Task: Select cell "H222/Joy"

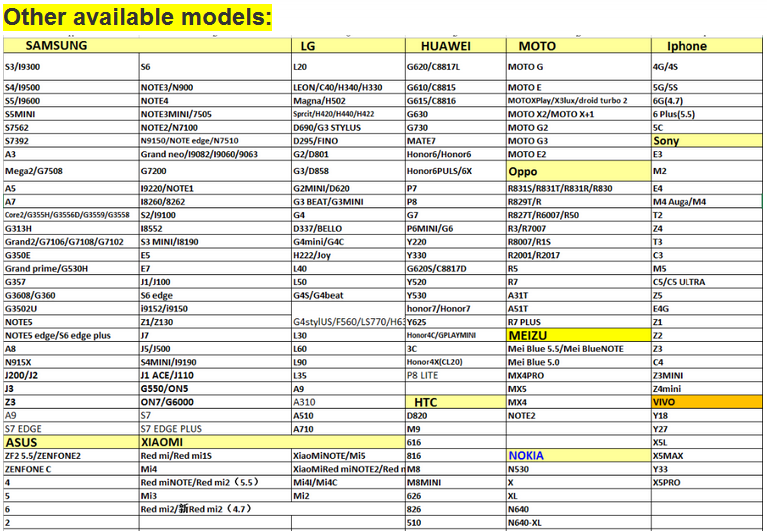Action: pyautogui.click(x=348, y=255)
